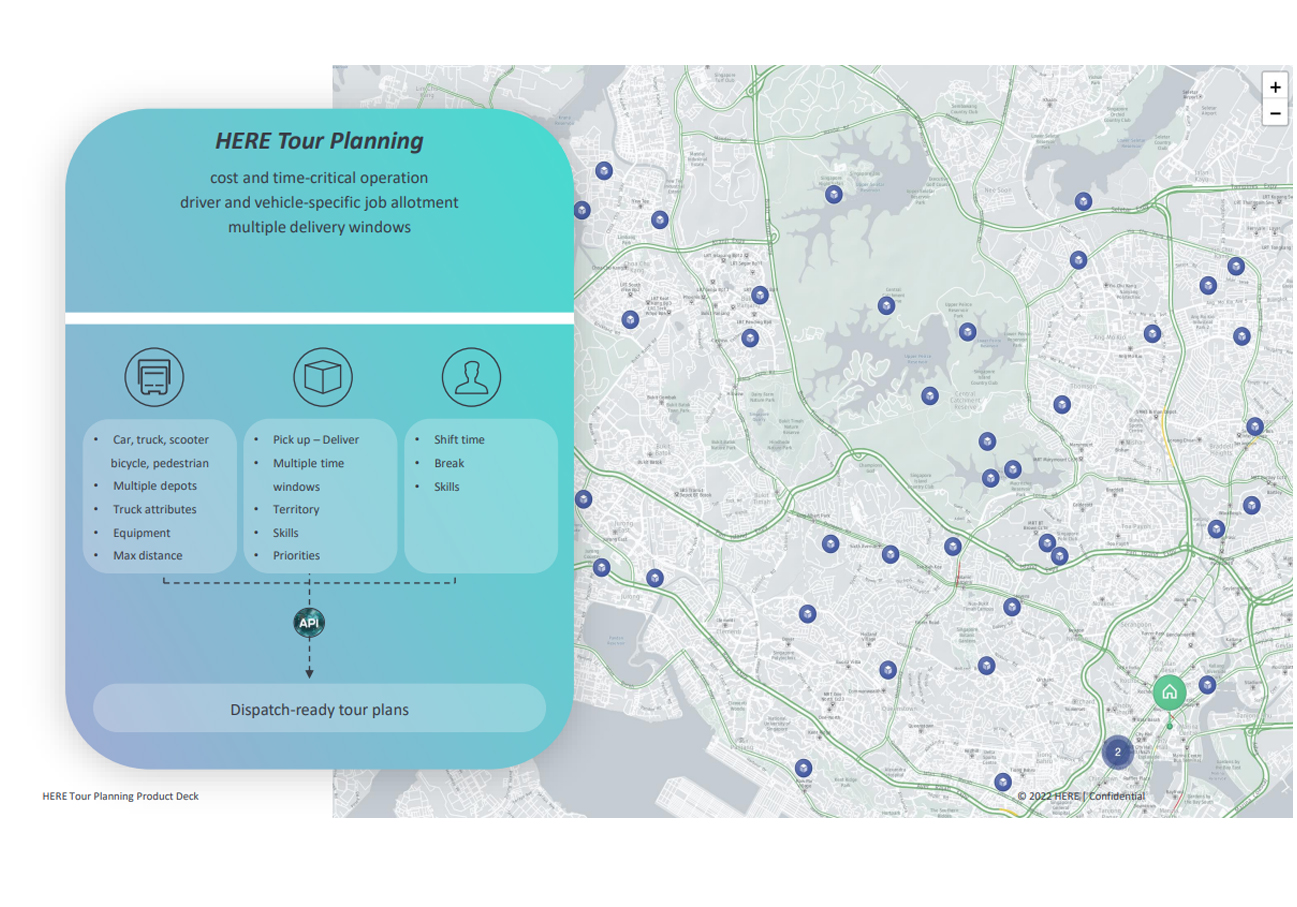Click 'Skills' under the Territory bullet
The width and height of the screenshot is (1297, 907).
pyautogui.click(x=286, y=533)
